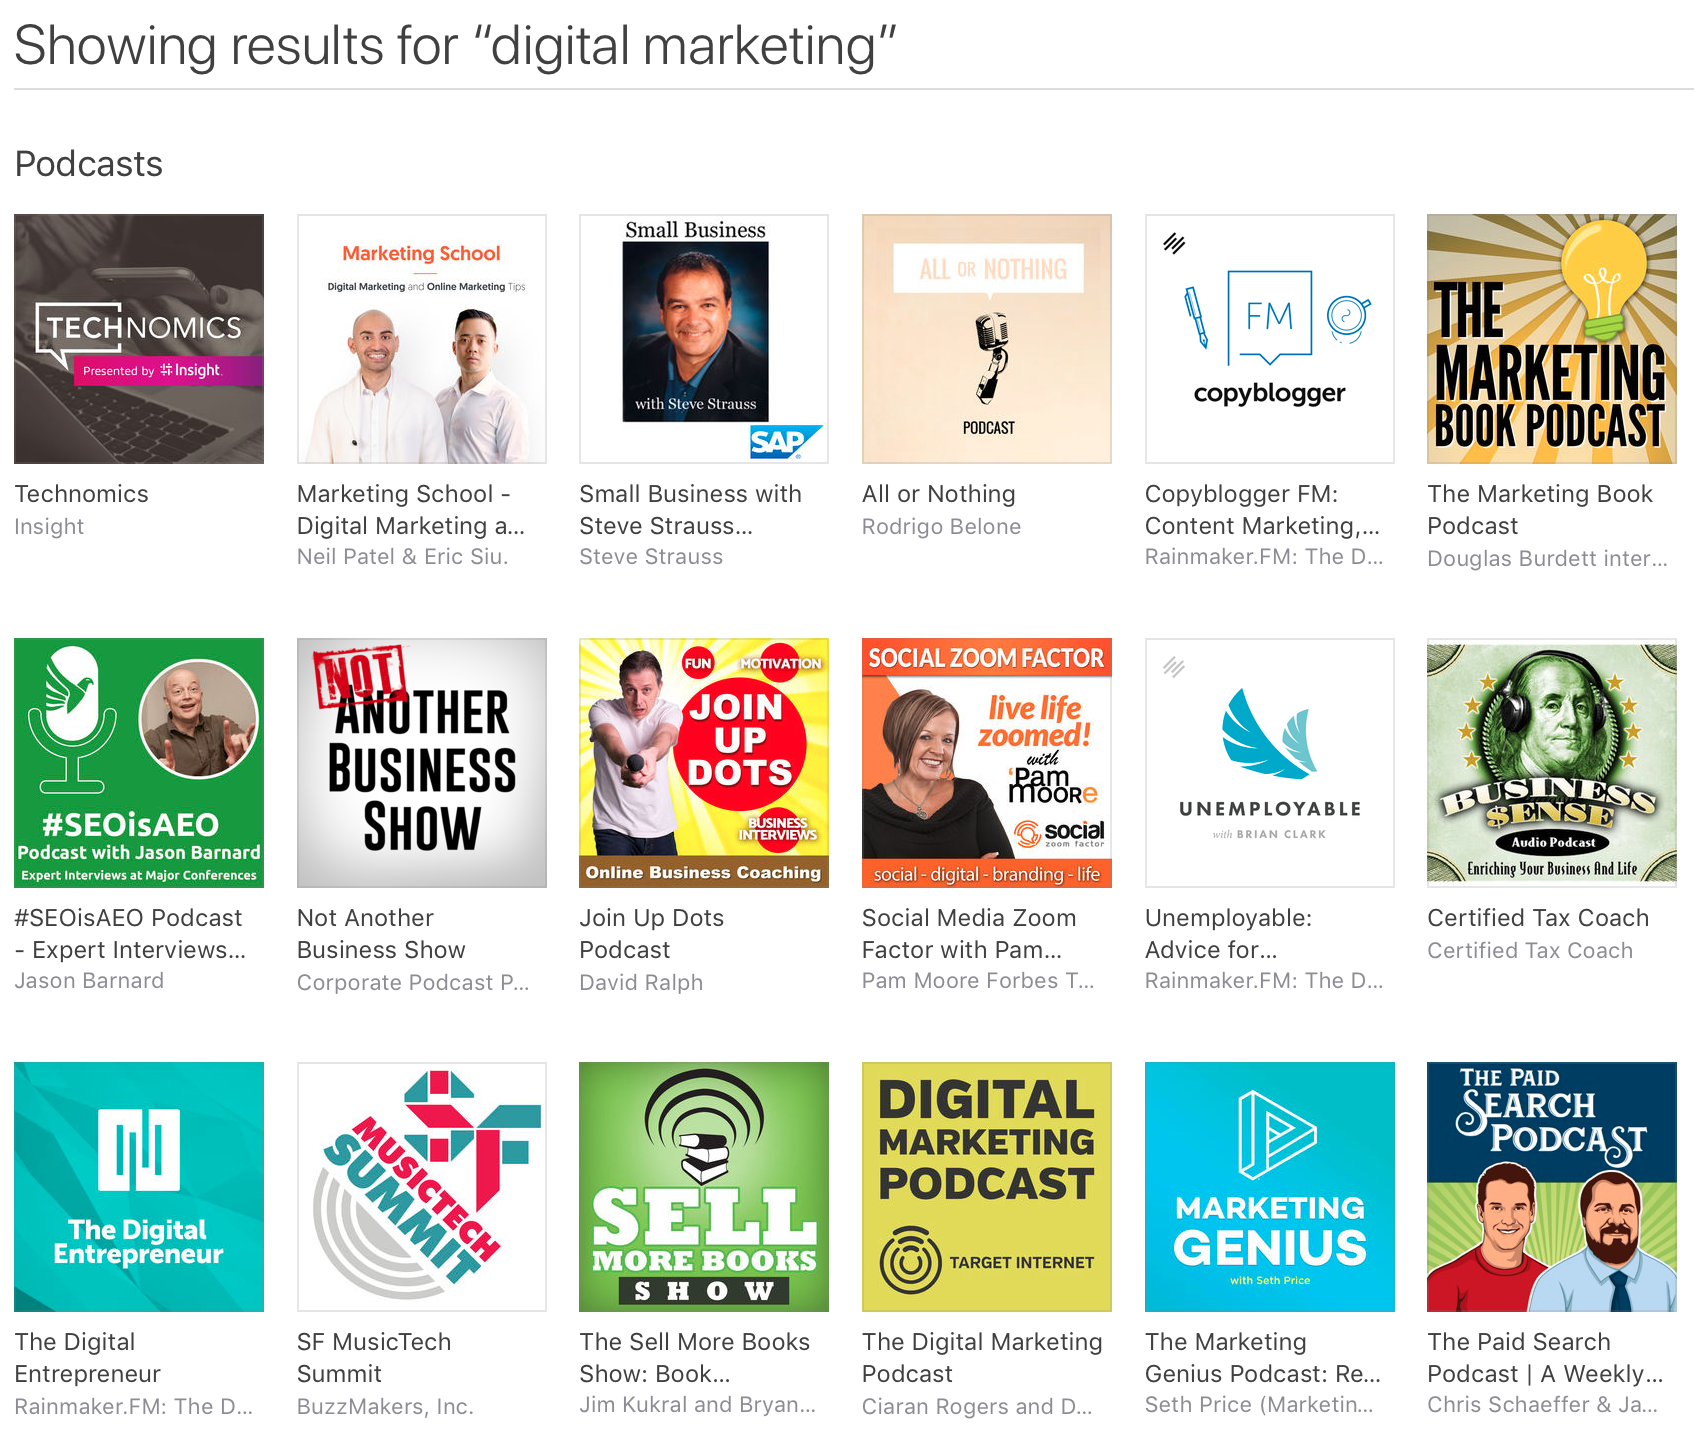This screenshot has width=1694, height=1450.
Task: Click author Douglas Burdett under Marketing Book
Action: [x=1547, y=559]
